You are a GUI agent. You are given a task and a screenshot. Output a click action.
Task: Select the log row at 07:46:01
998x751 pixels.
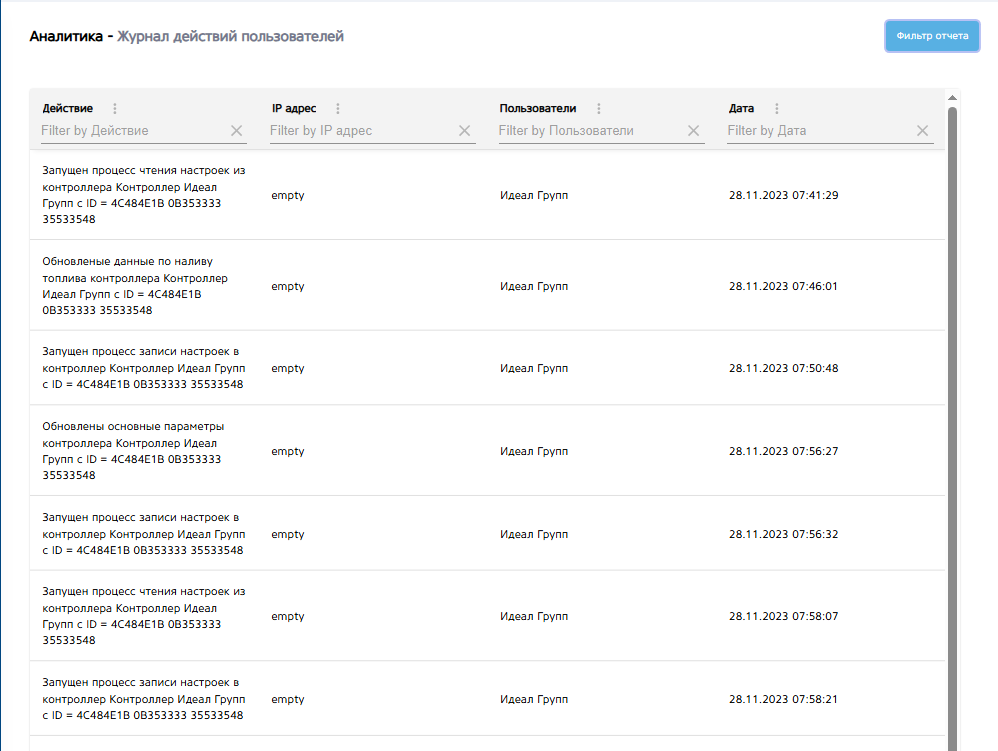point(487,286)
